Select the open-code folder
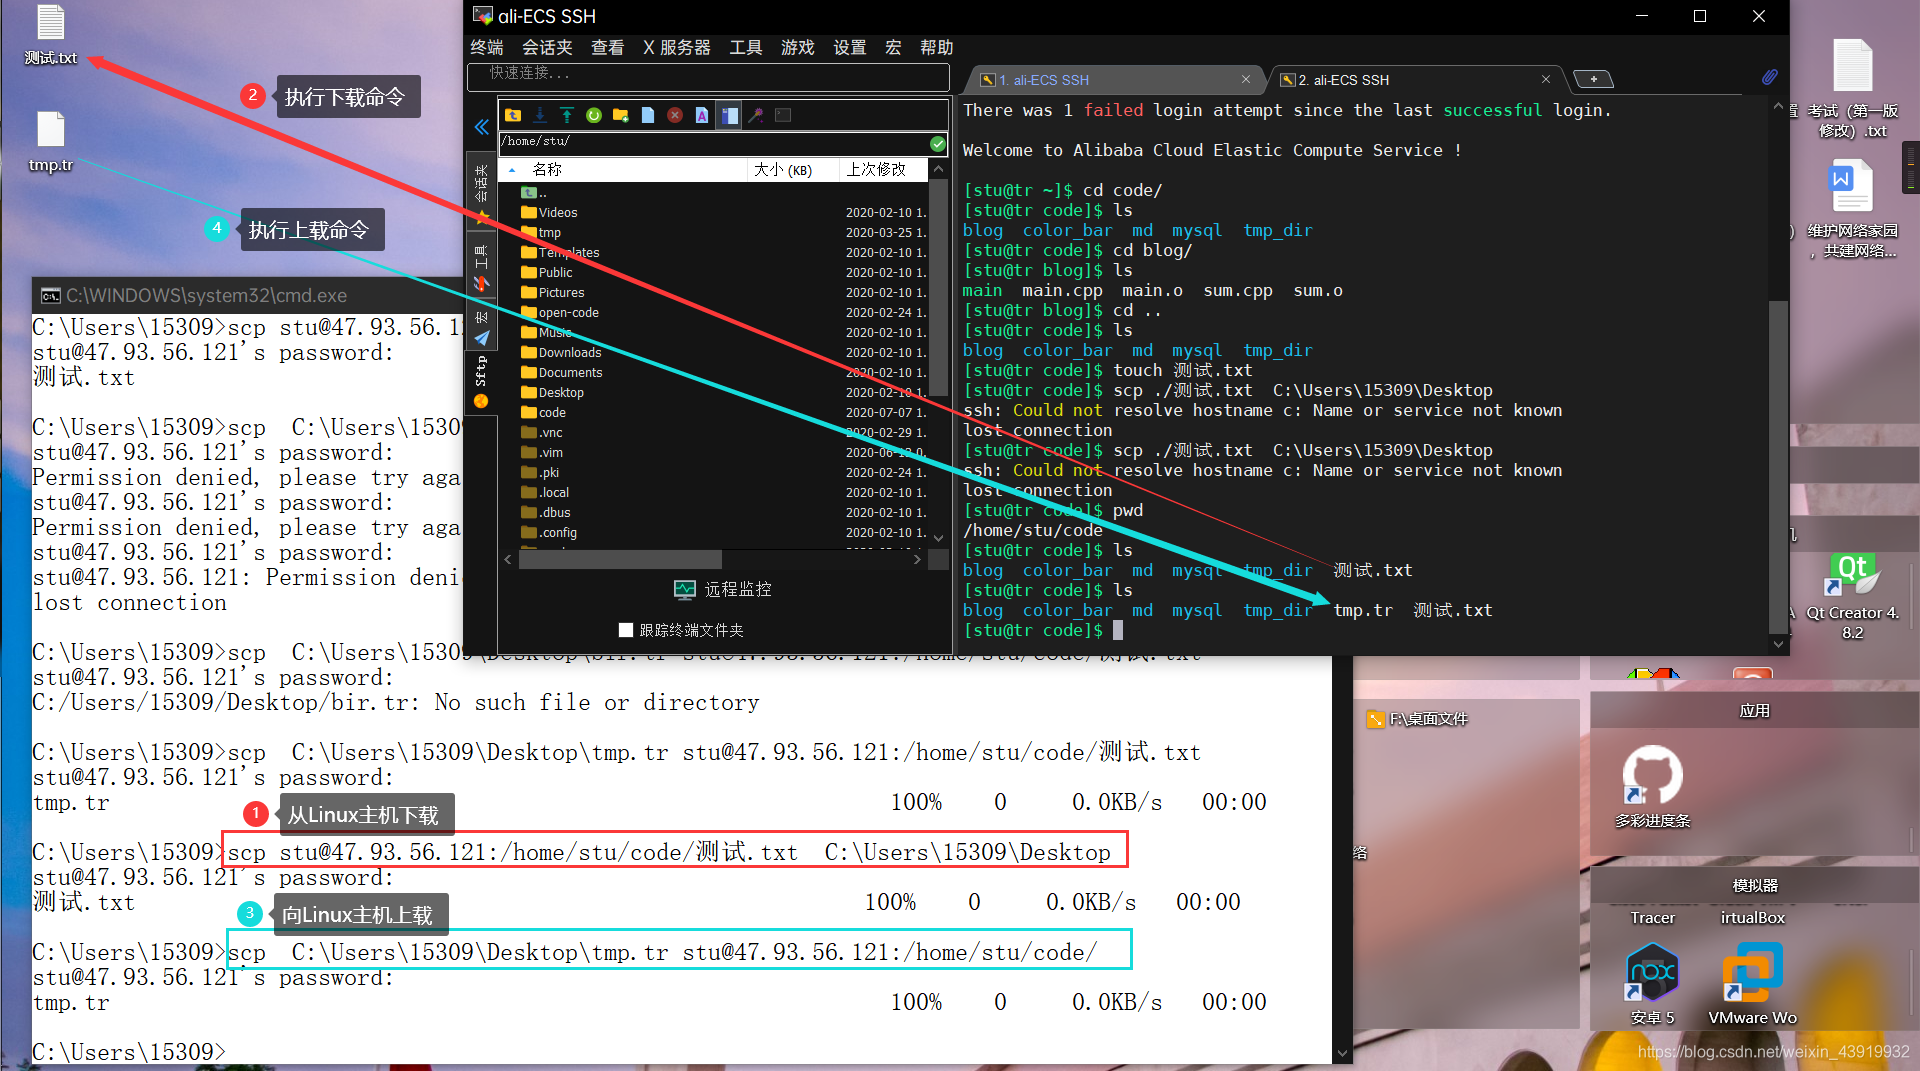 click(x=714, y=313)
